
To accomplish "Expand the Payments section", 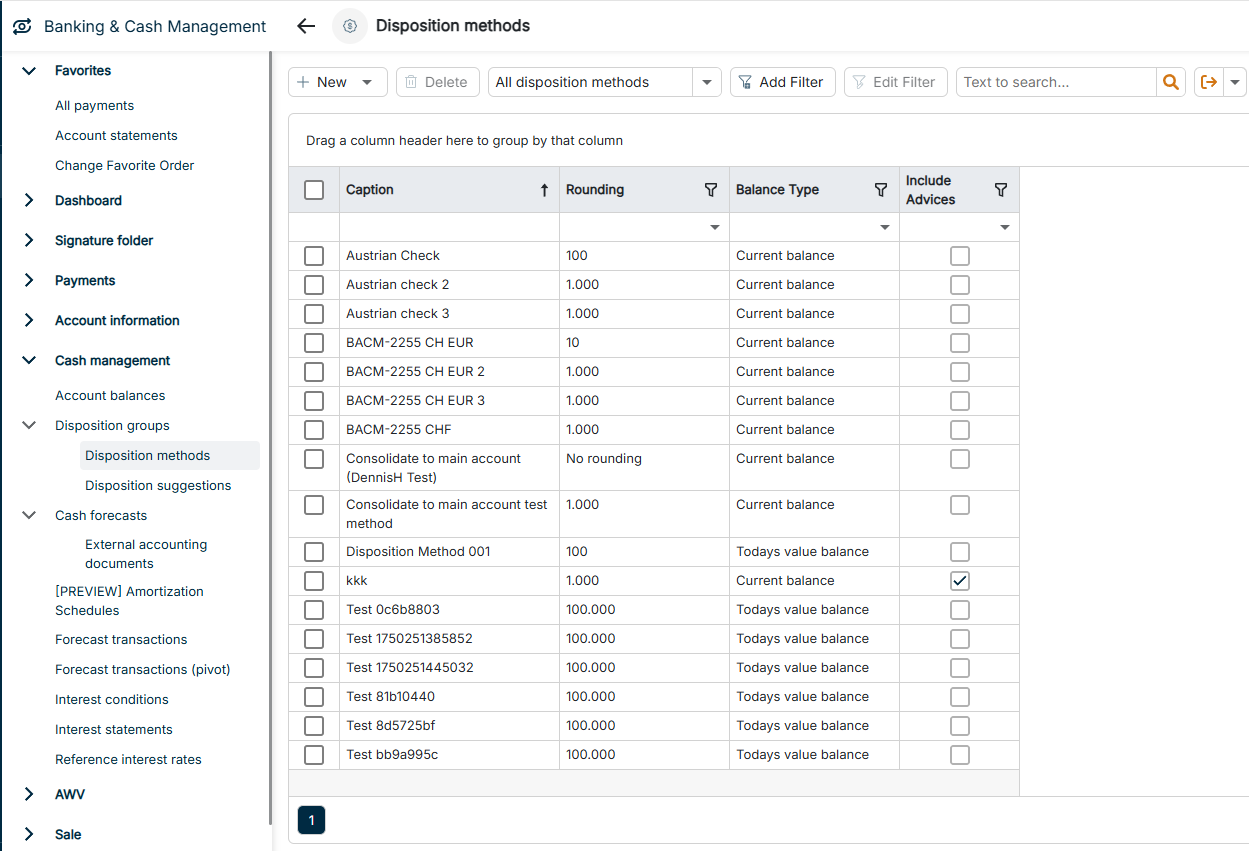I will click(x=29, y=281).
